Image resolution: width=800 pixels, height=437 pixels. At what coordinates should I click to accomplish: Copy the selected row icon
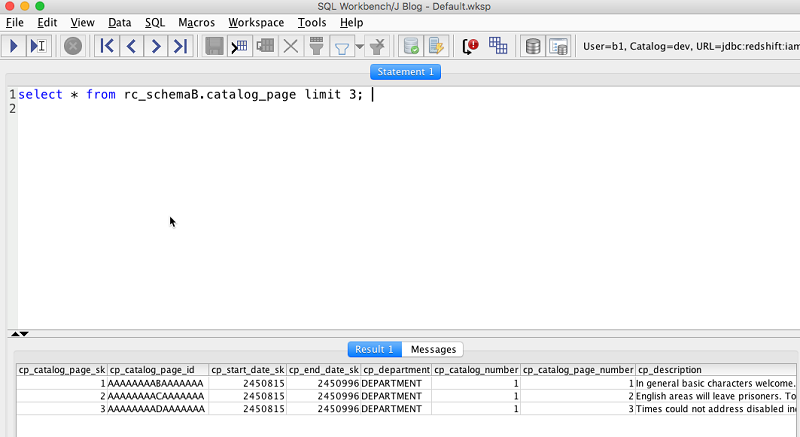[265, 46]
